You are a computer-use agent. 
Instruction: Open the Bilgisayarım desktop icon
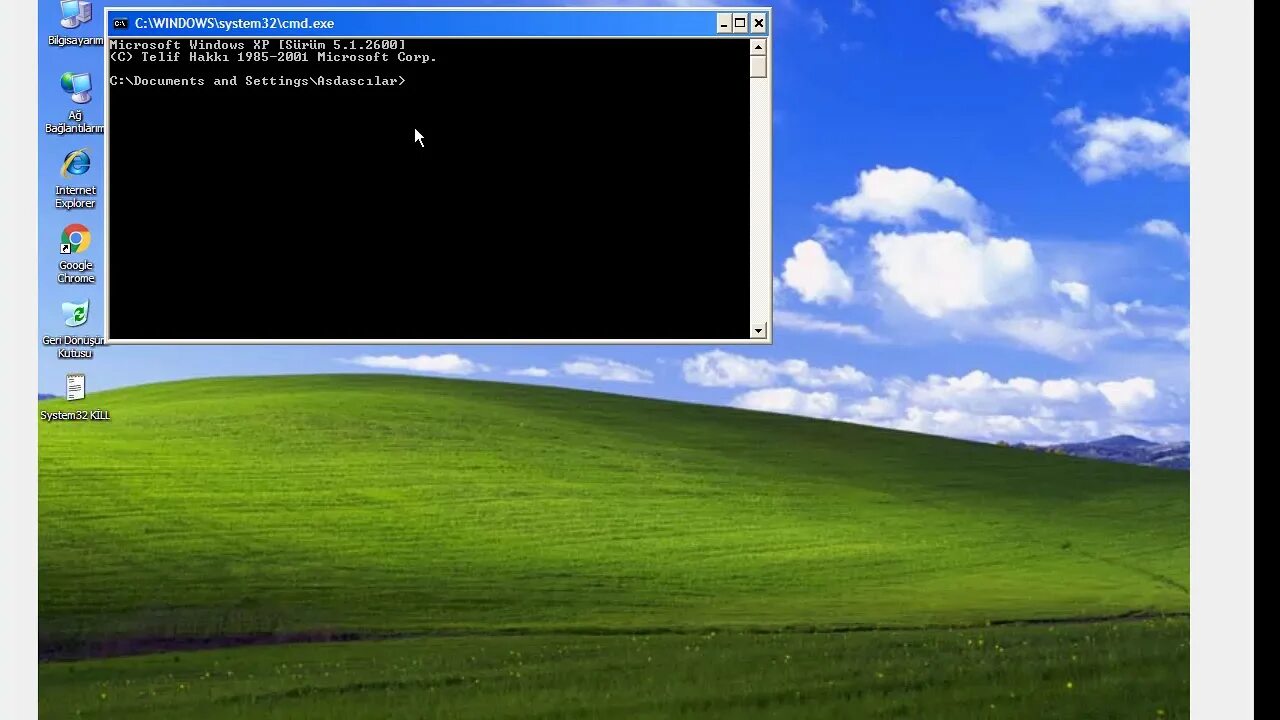76,23
